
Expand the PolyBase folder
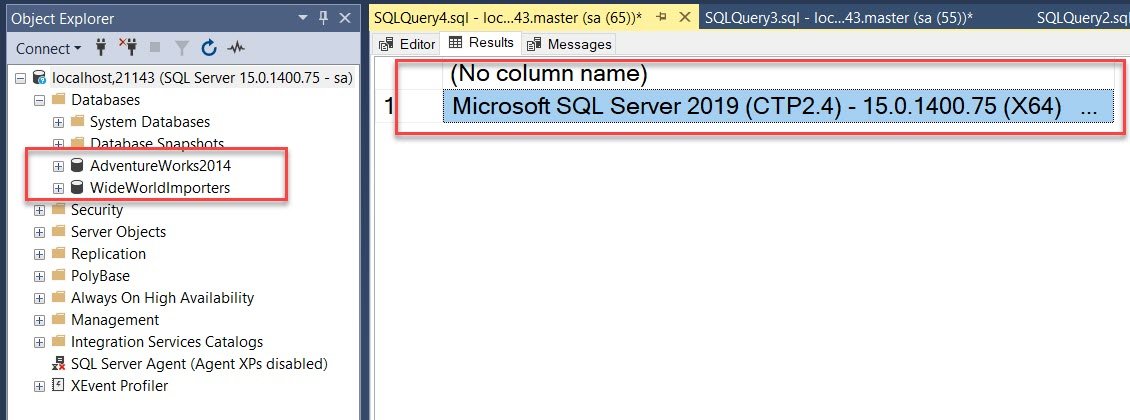pyautogui.click(x=40, y=276)
